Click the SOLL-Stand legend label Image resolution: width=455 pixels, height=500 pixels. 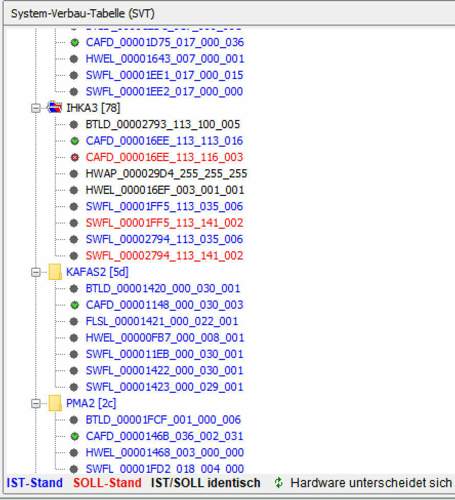coord(107,483)
